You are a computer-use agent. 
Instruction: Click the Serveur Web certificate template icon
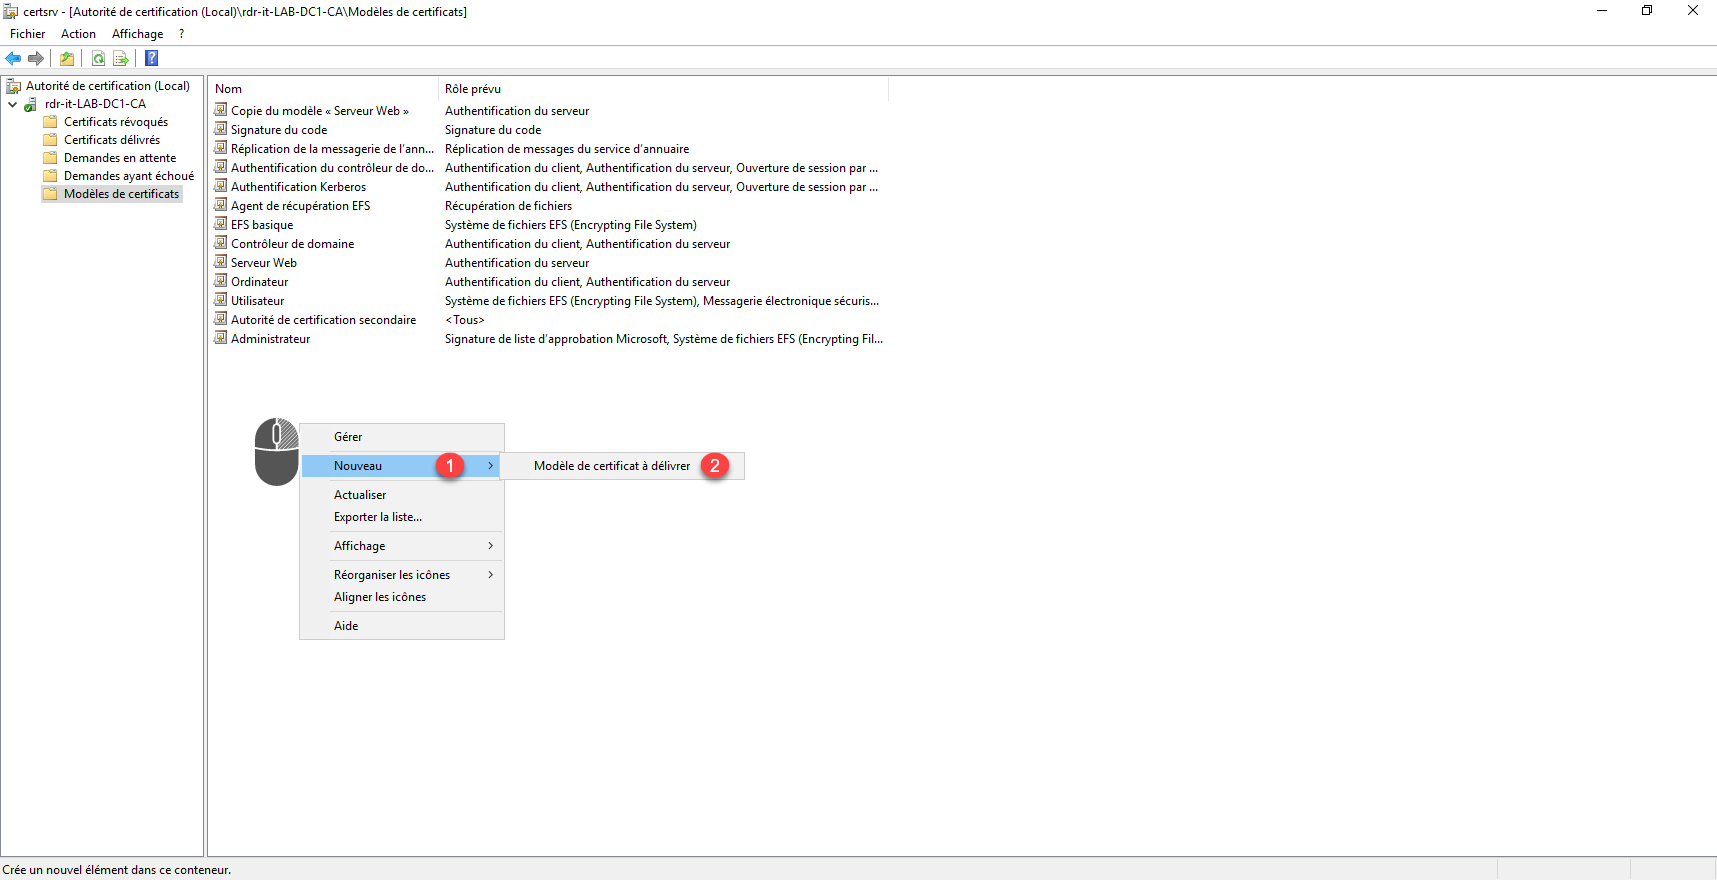pyautogui.click(x=221, y=263)
